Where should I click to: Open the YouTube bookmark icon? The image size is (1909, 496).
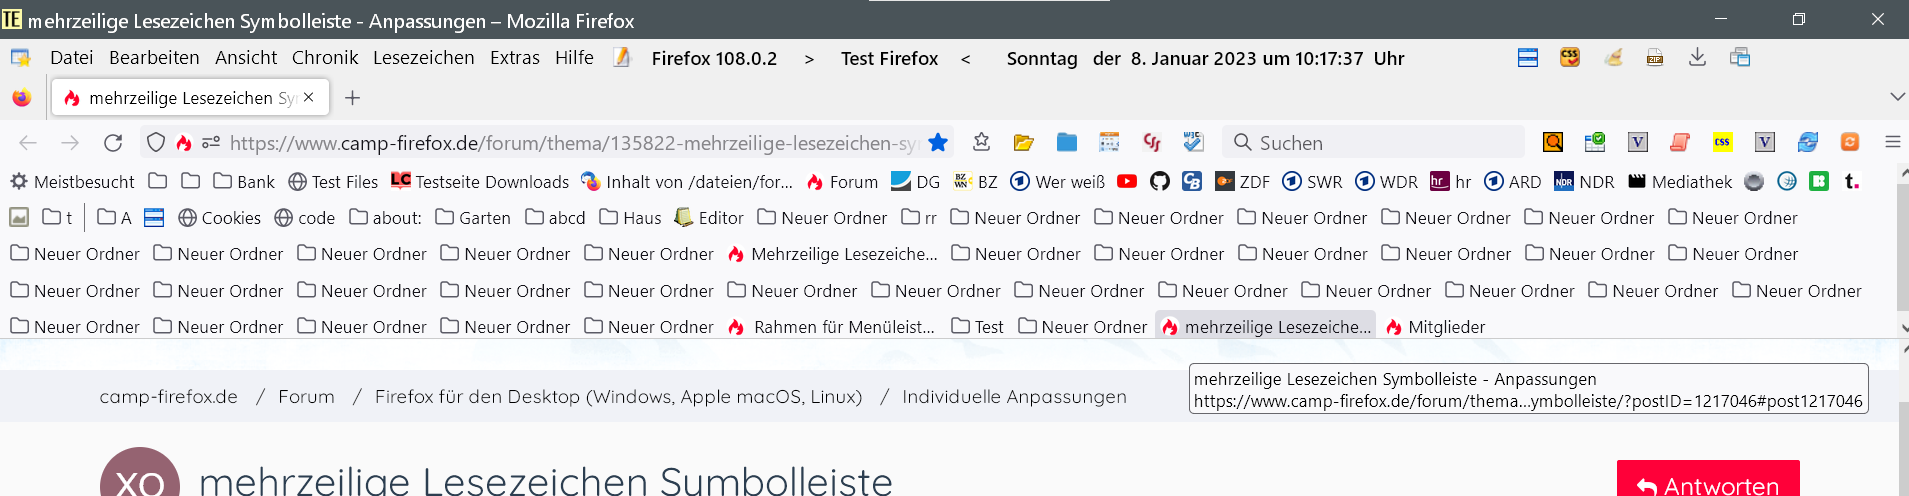(x=1127, y=181)
